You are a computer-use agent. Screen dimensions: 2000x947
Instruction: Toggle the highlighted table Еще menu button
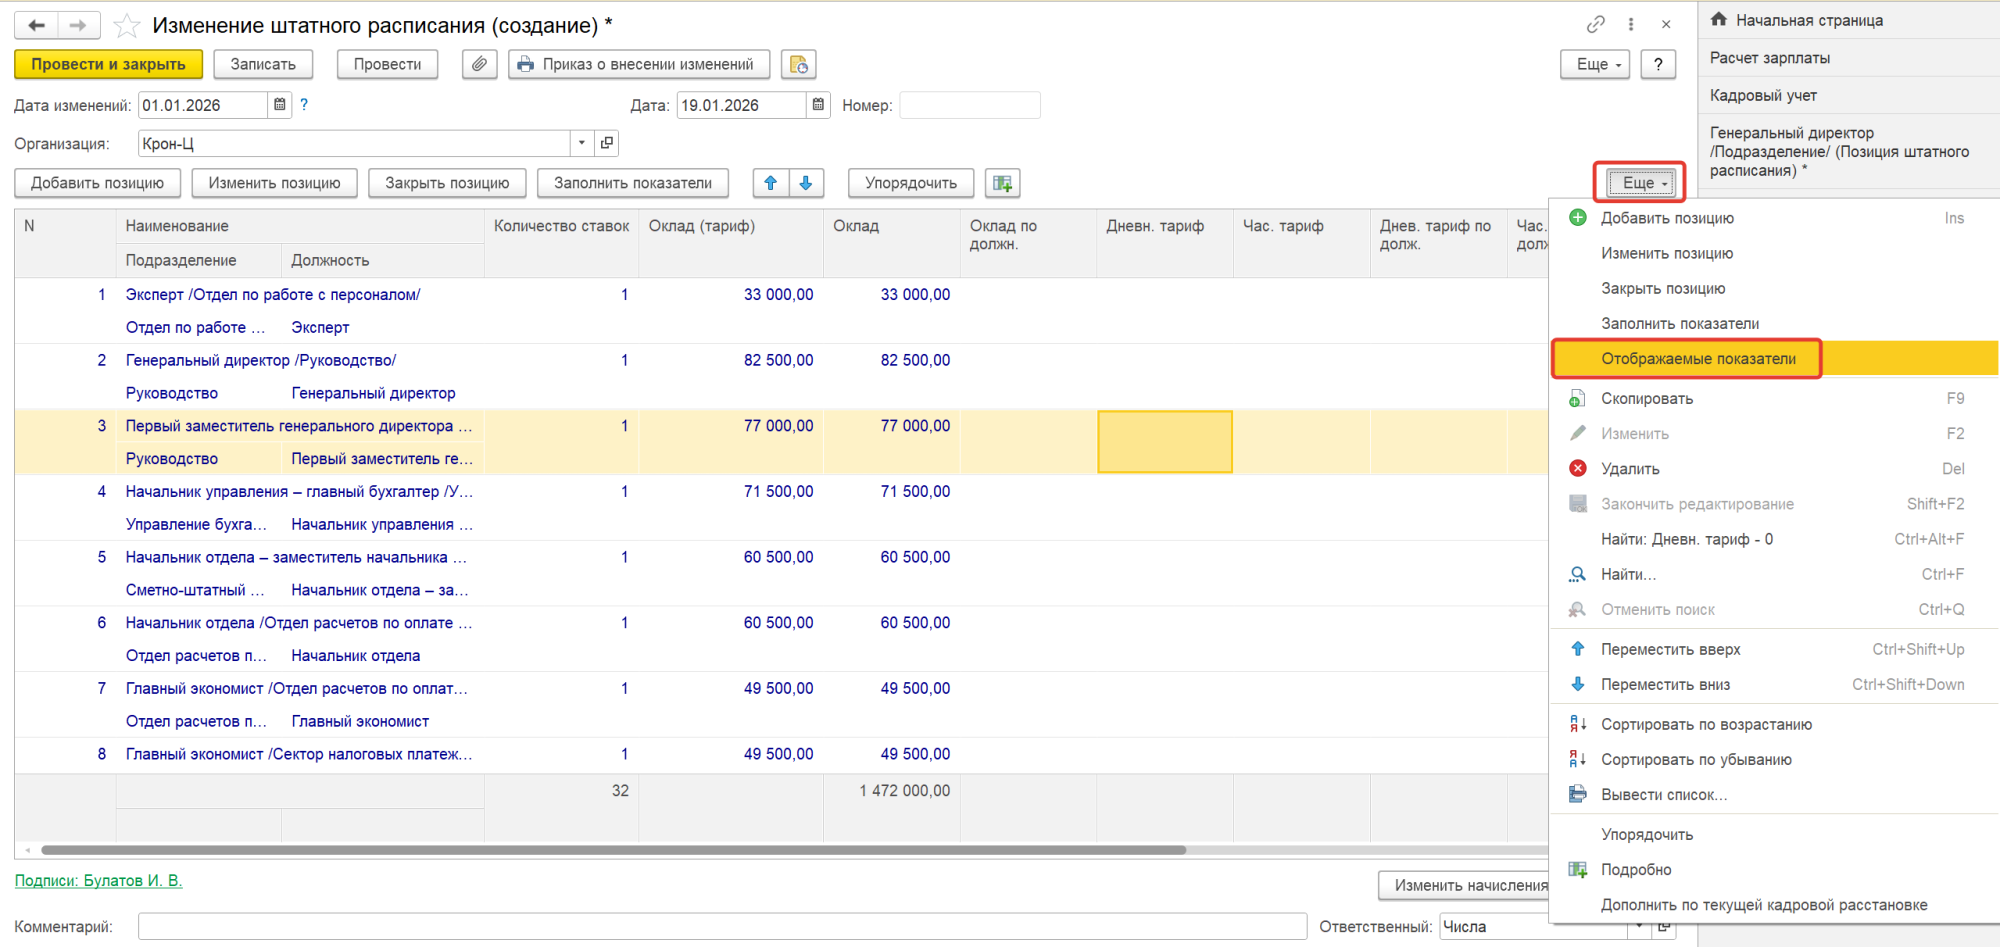[x=1640, y=183]
